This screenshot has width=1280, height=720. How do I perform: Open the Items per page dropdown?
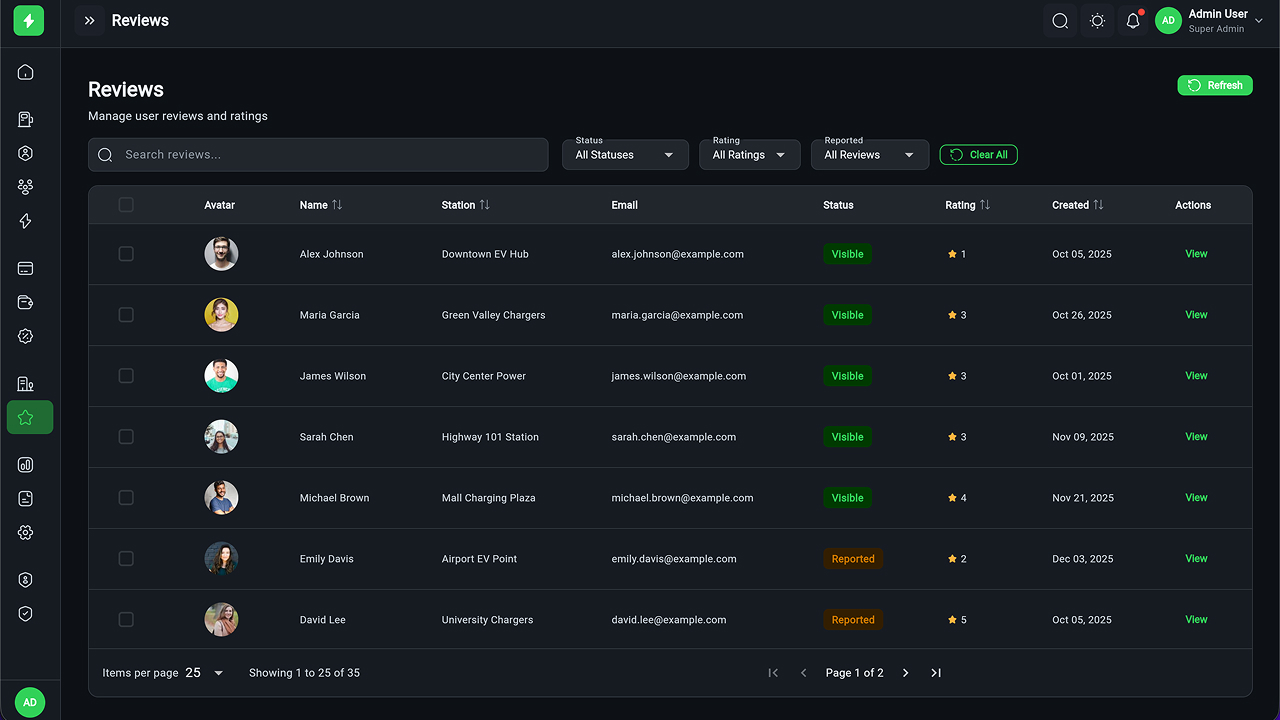click(x=205, y=673)
